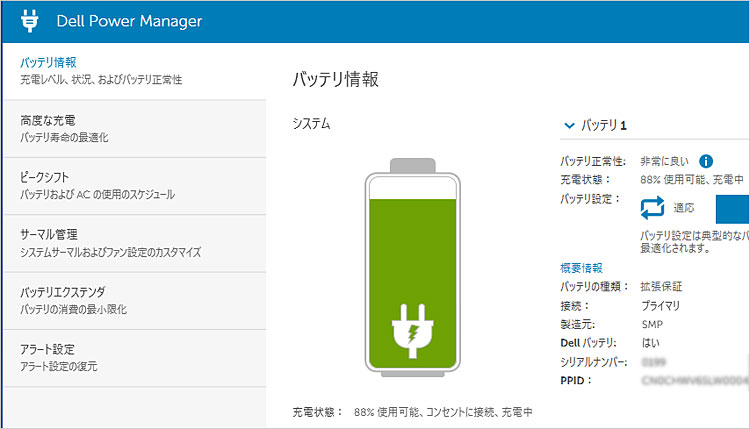Click the 88% 使用可能、充電中 status value
The height and width of the screenshot is (429, 750).
tap(692, 180)
